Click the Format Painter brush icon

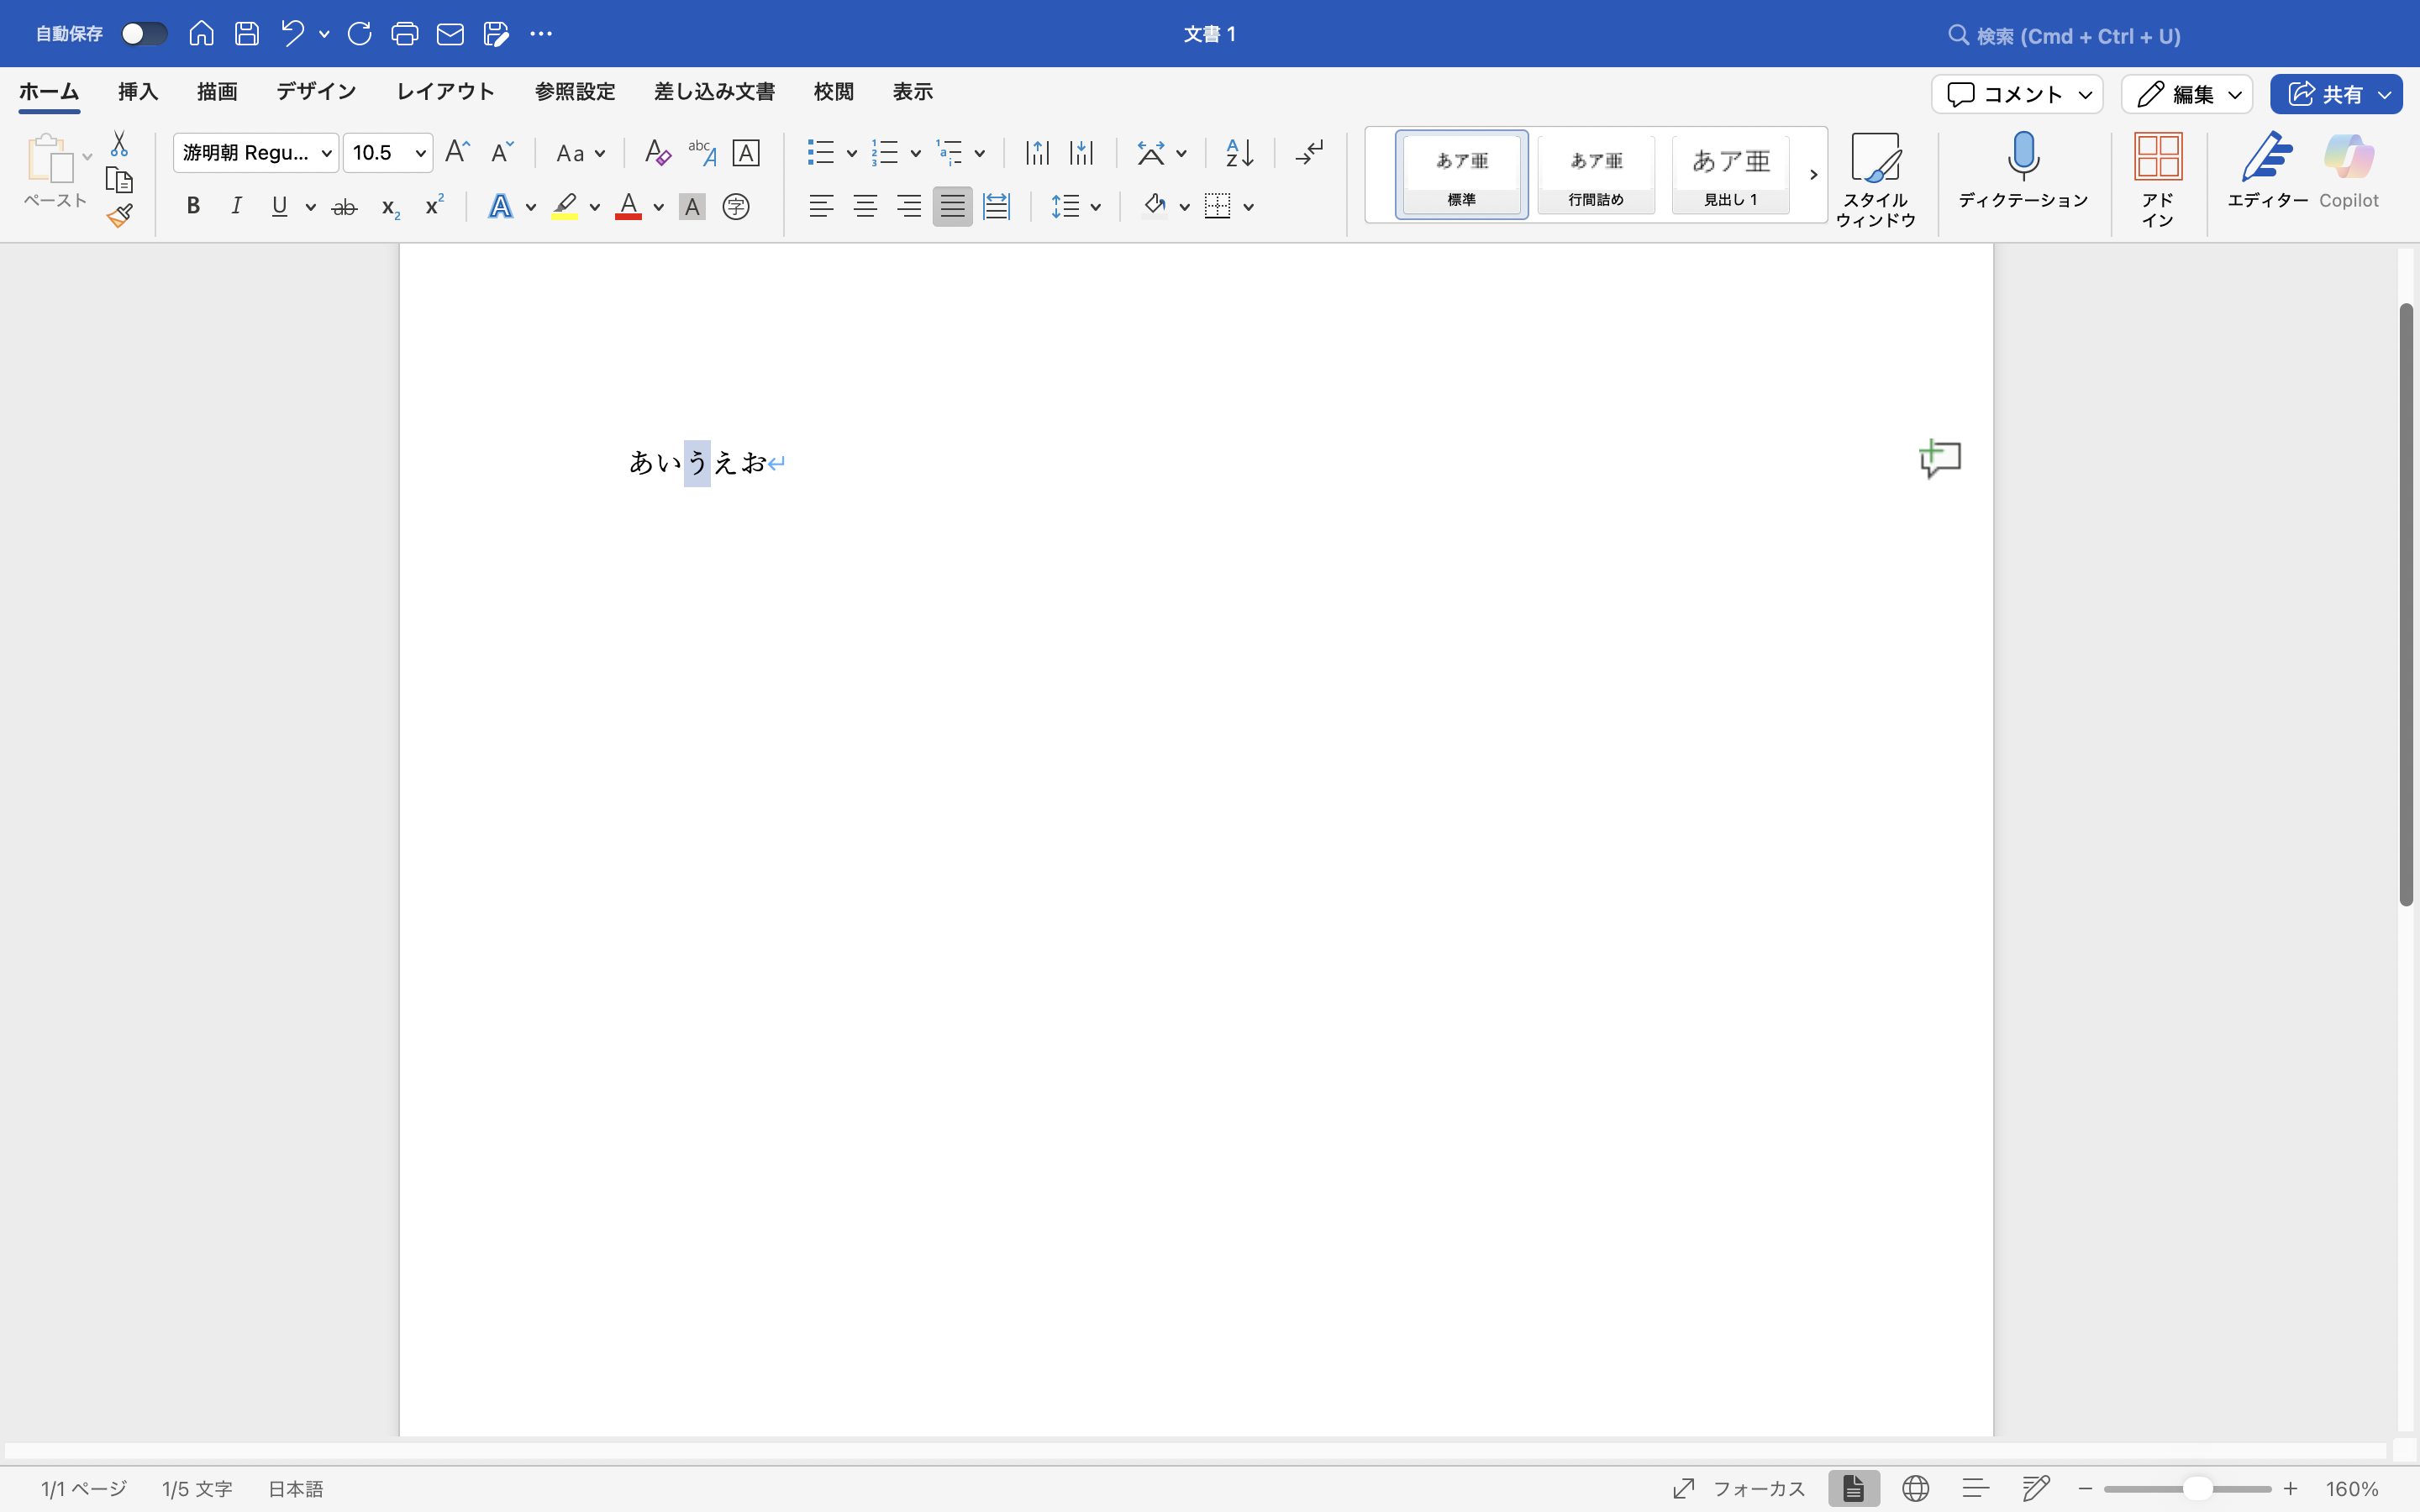[x=120, y=215]
